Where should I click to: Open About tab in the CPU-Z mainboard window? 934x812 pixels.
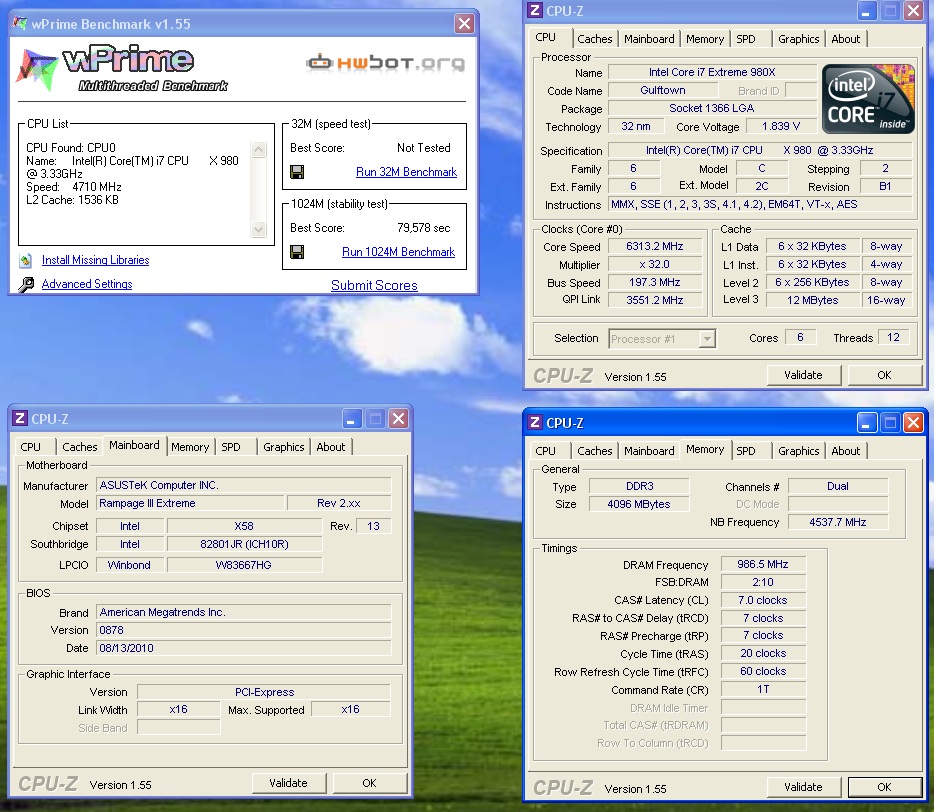331,447
